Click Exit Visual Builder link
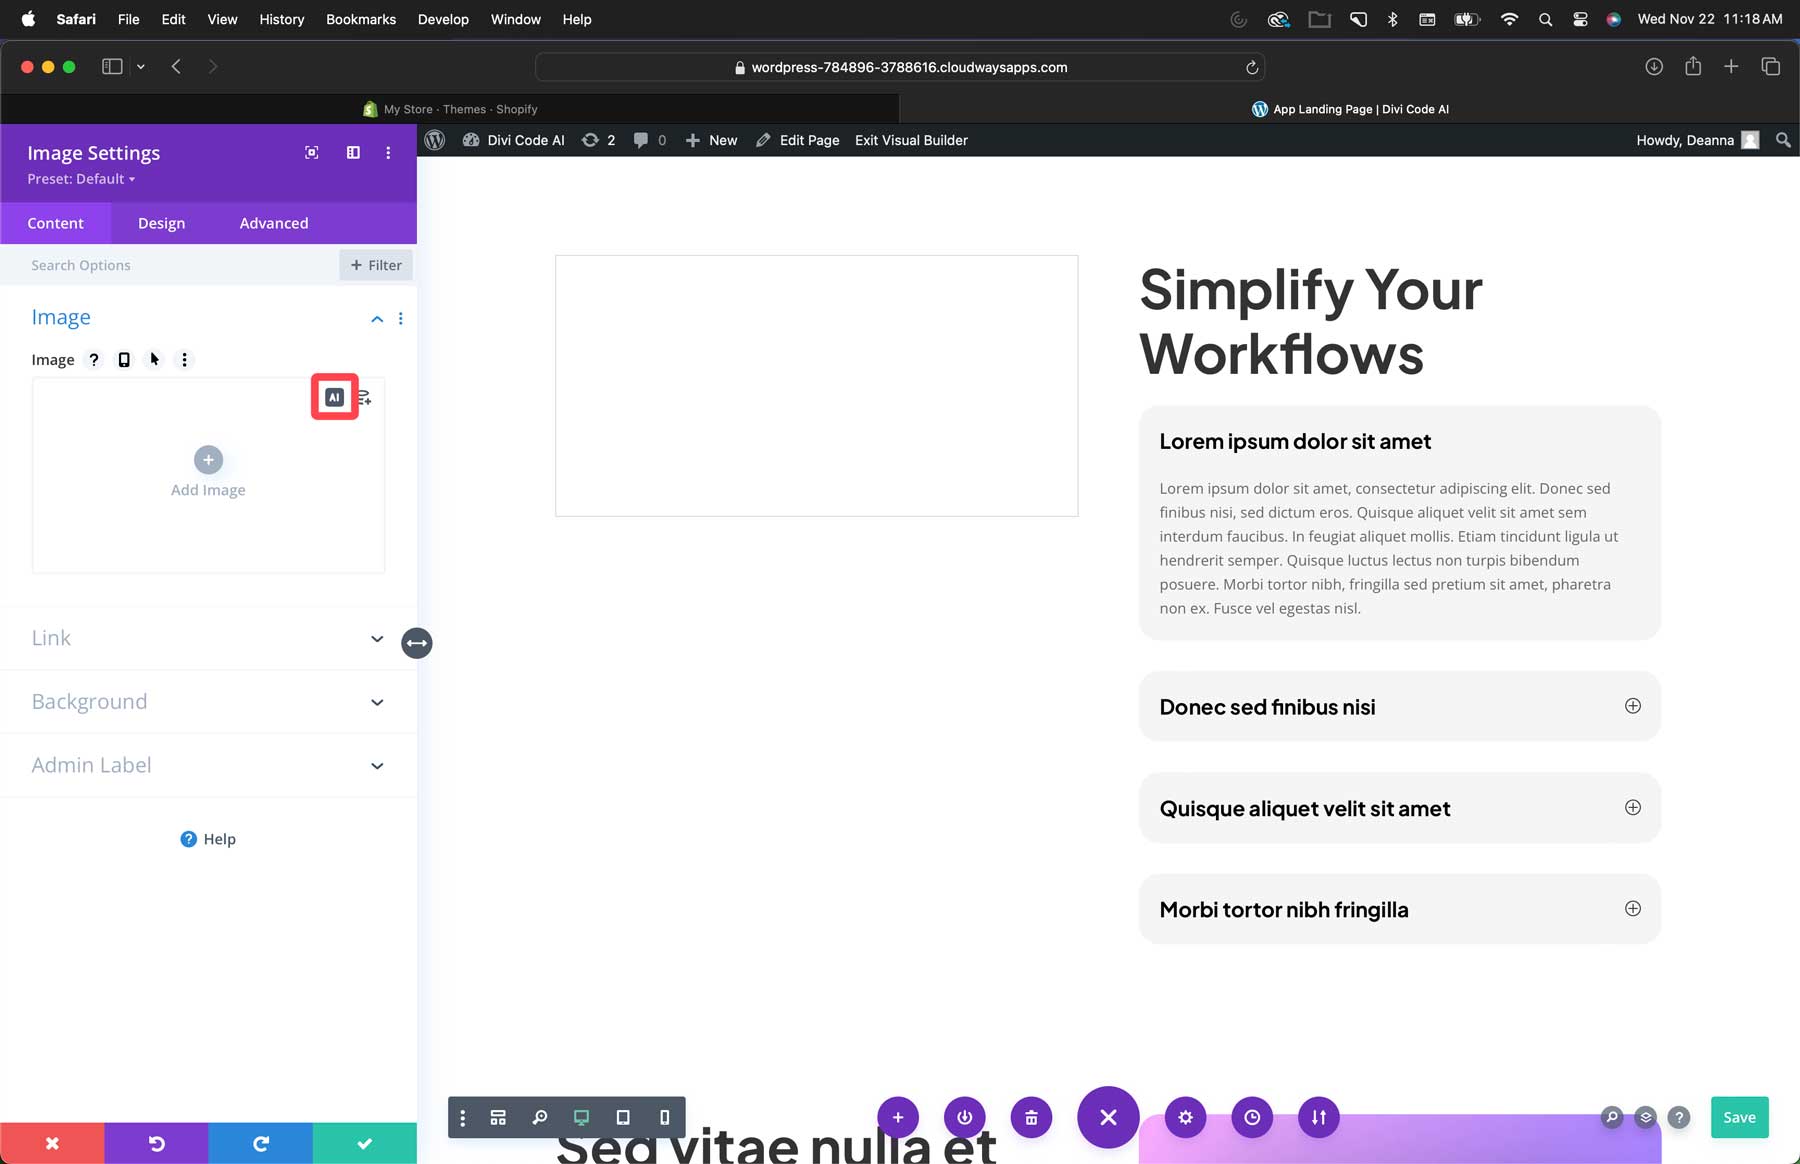 point(911,140)
